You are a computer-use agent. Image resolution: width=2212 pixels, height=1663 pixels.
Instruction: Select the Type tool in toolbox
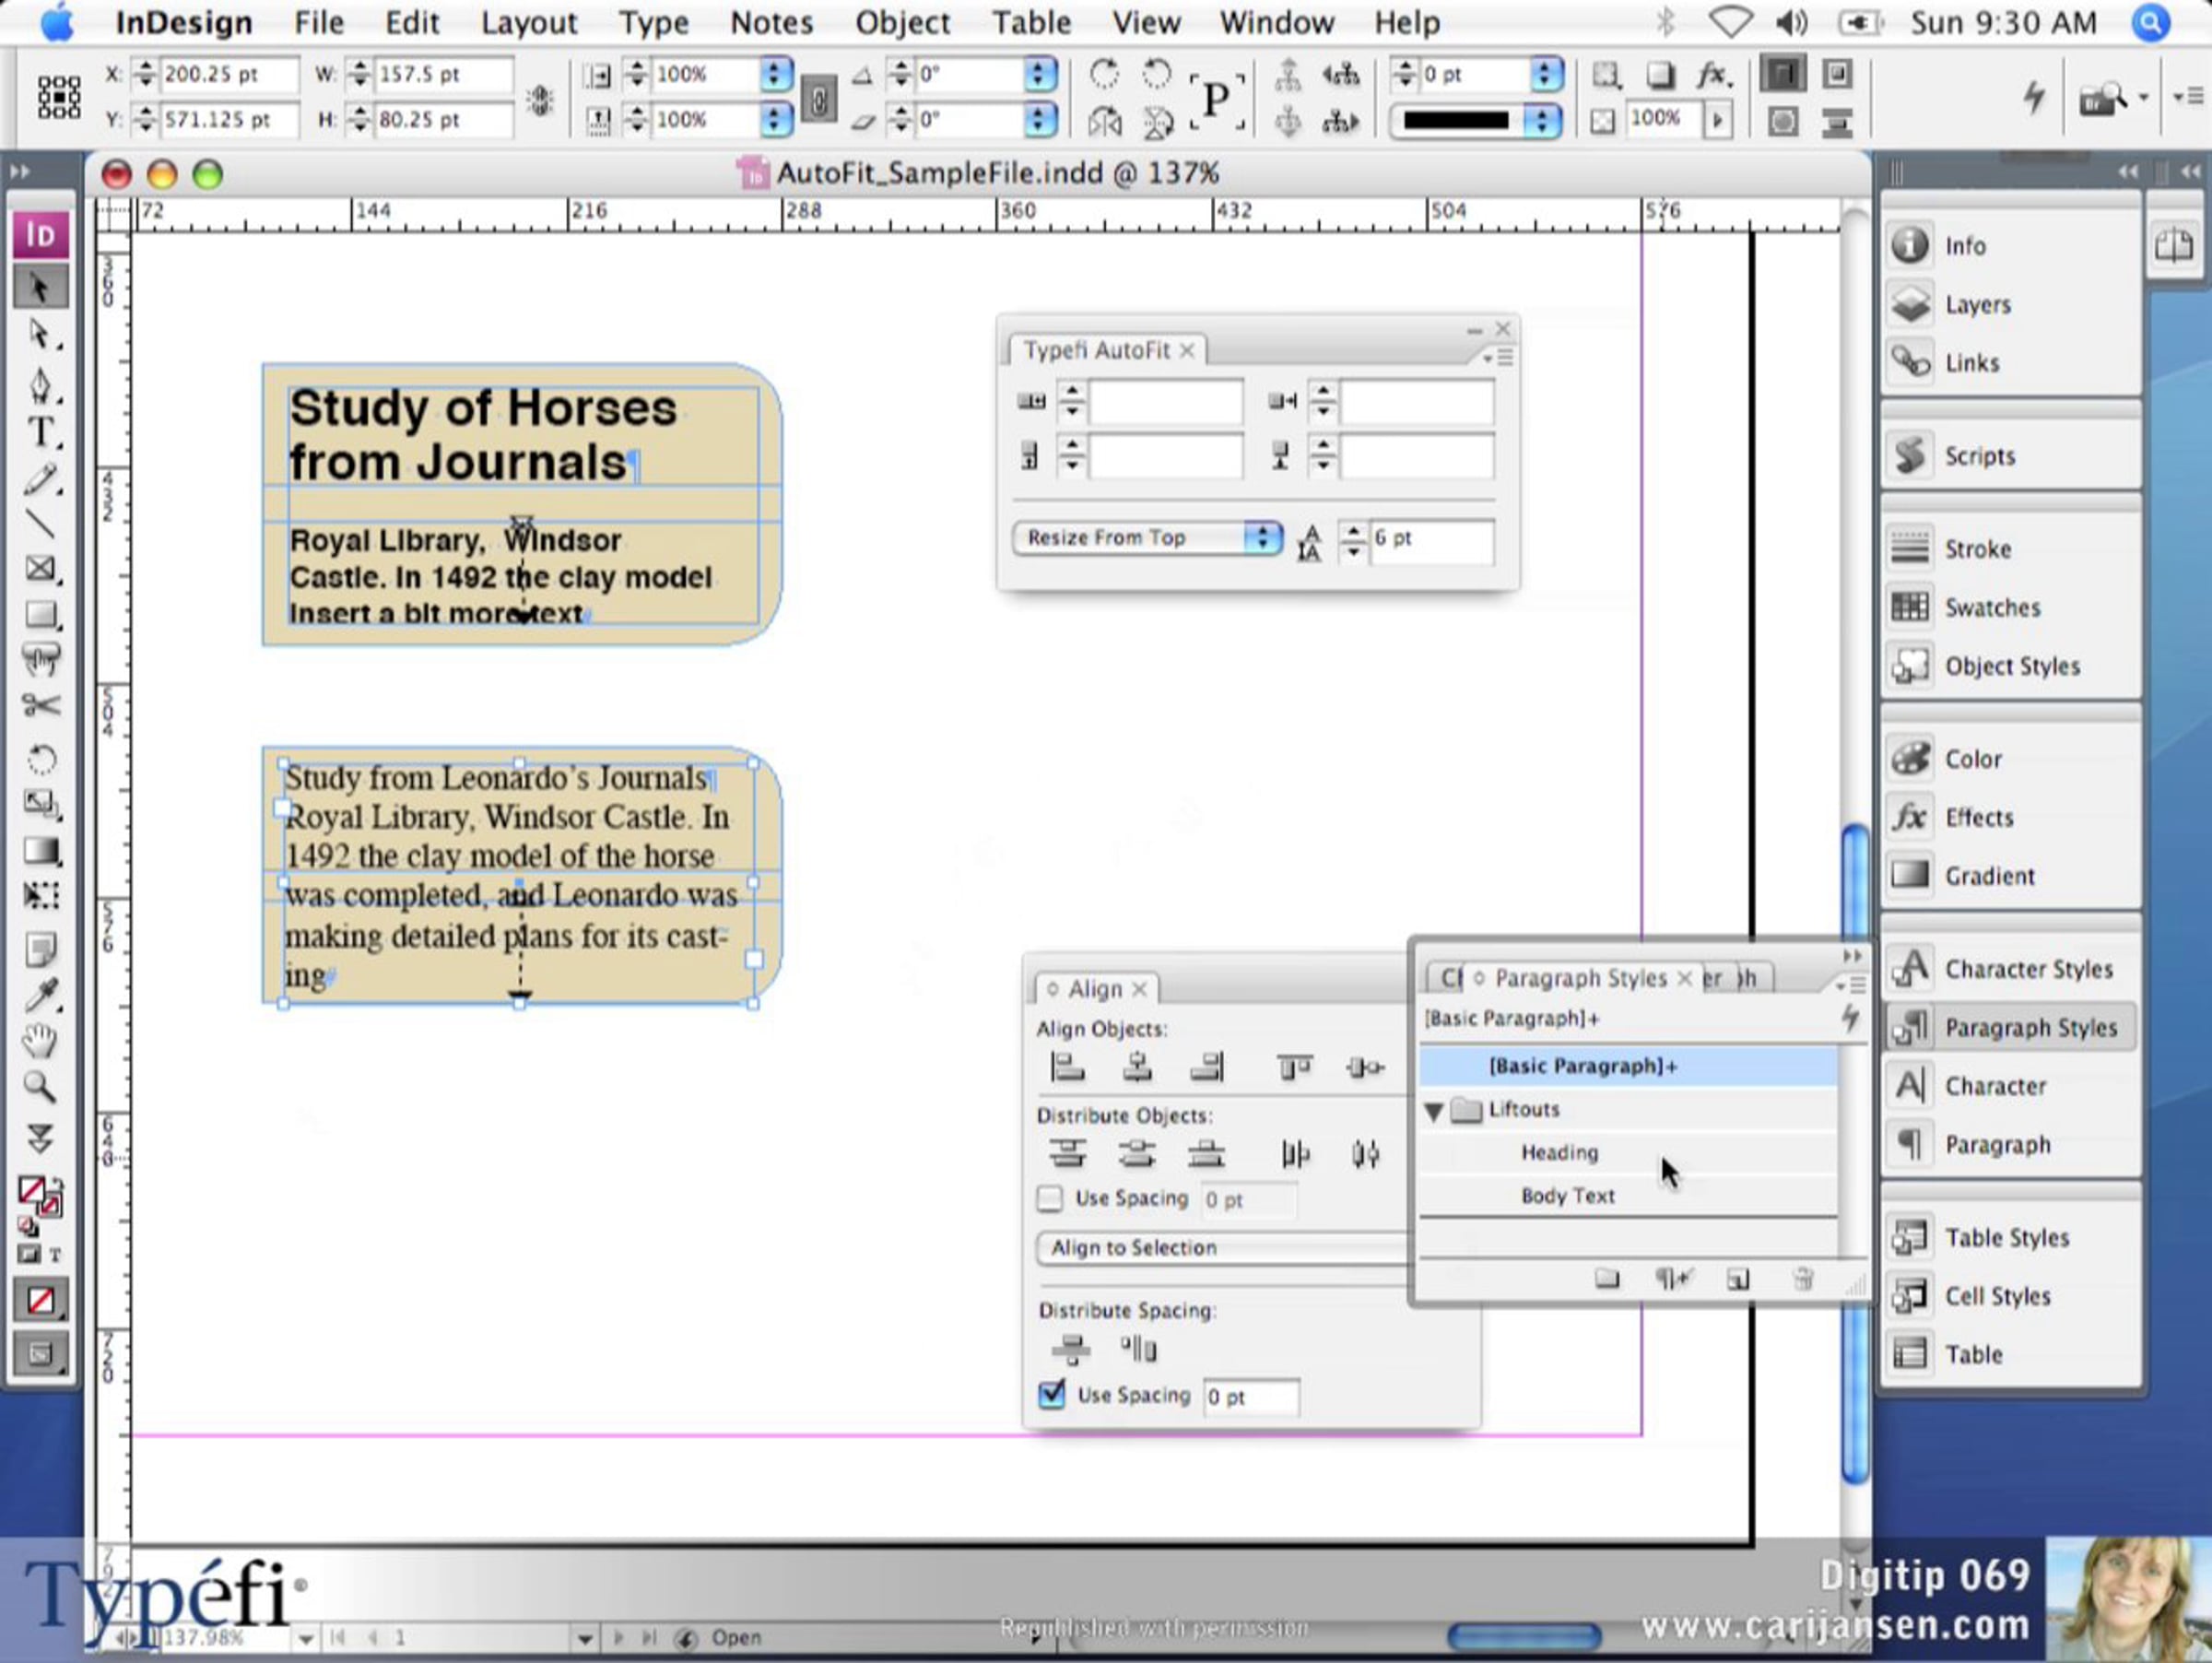click(40, 433)
